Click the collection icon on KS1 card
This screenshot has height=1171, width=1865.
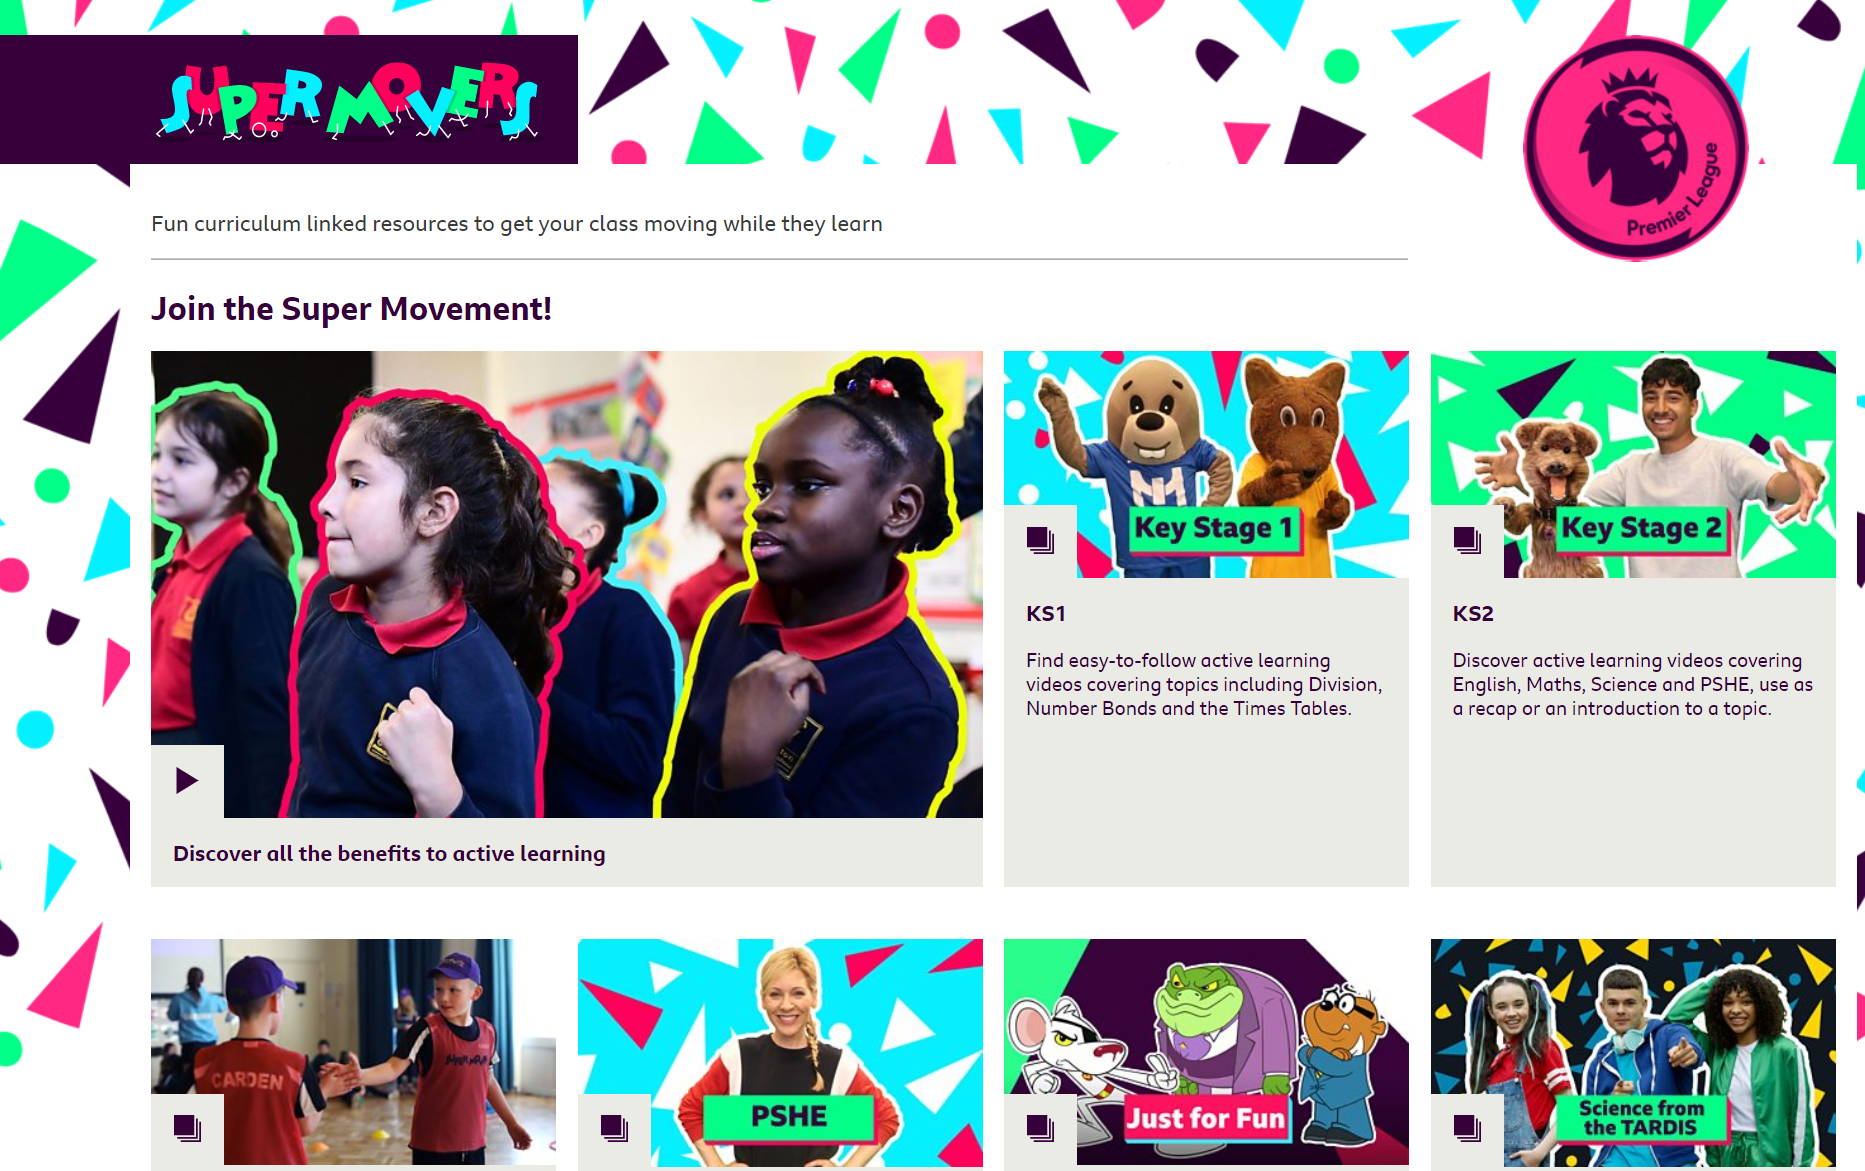1040,541
